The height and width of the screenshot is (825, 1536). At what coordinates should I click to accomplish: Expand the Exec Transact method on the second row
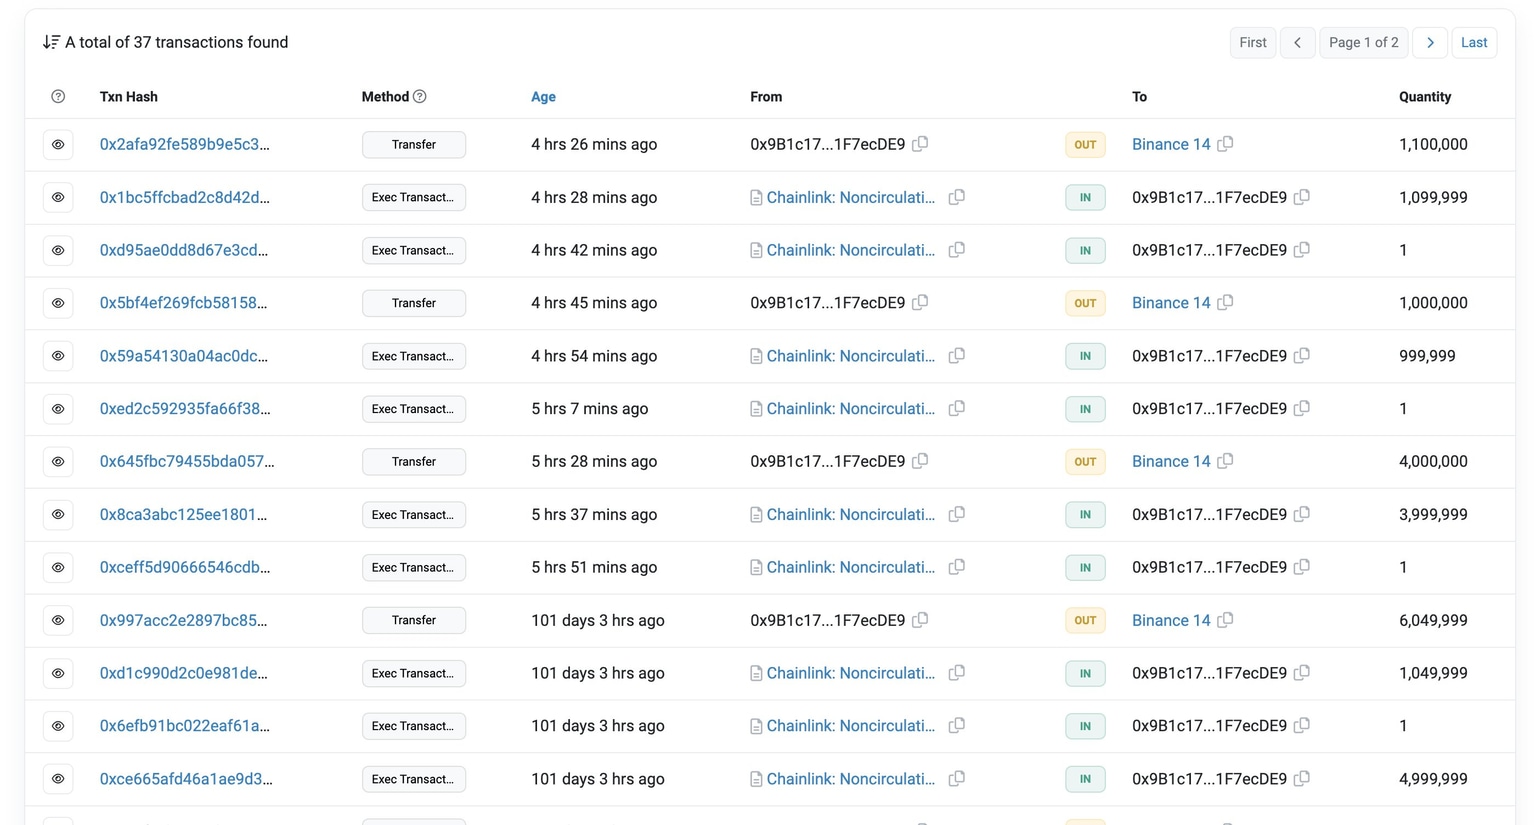[413, 197]
